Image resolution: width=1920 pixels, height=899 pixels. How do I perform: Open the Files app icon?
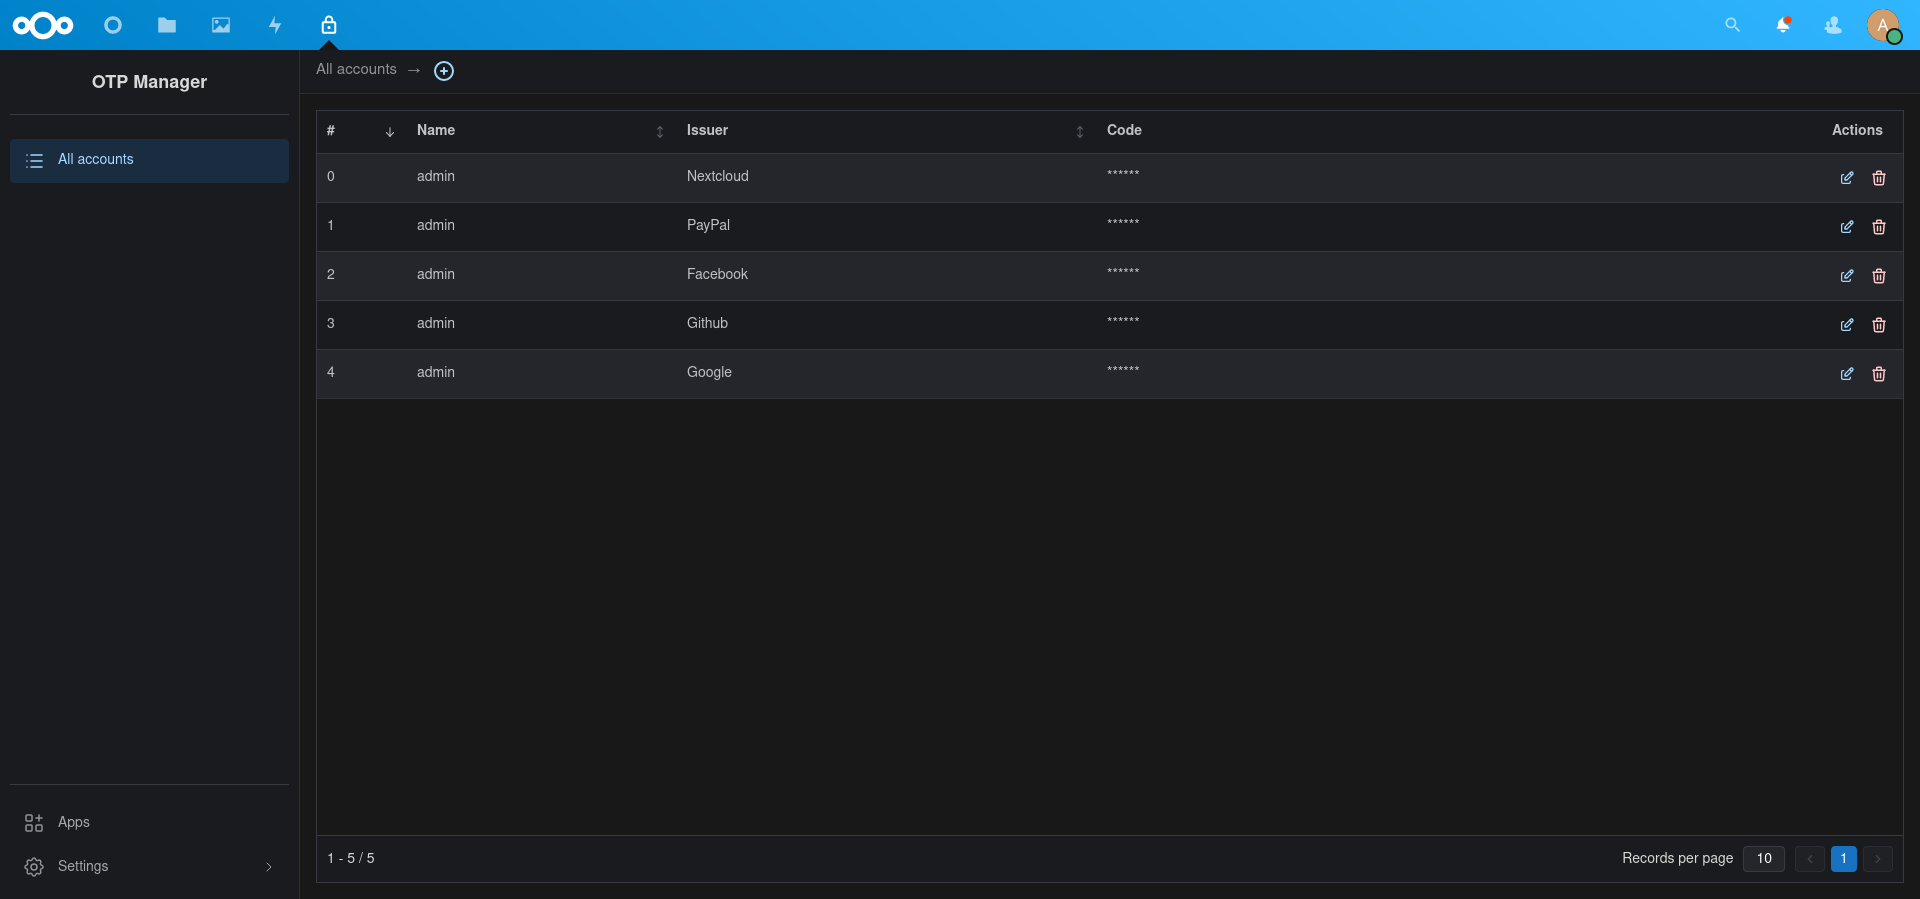tap(167, 25)
